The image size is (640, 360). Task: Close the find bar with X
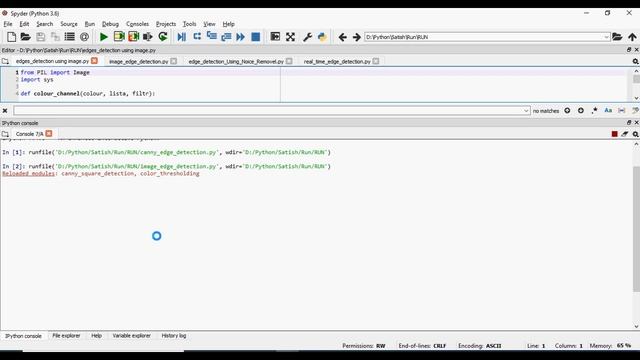[5, 111]
